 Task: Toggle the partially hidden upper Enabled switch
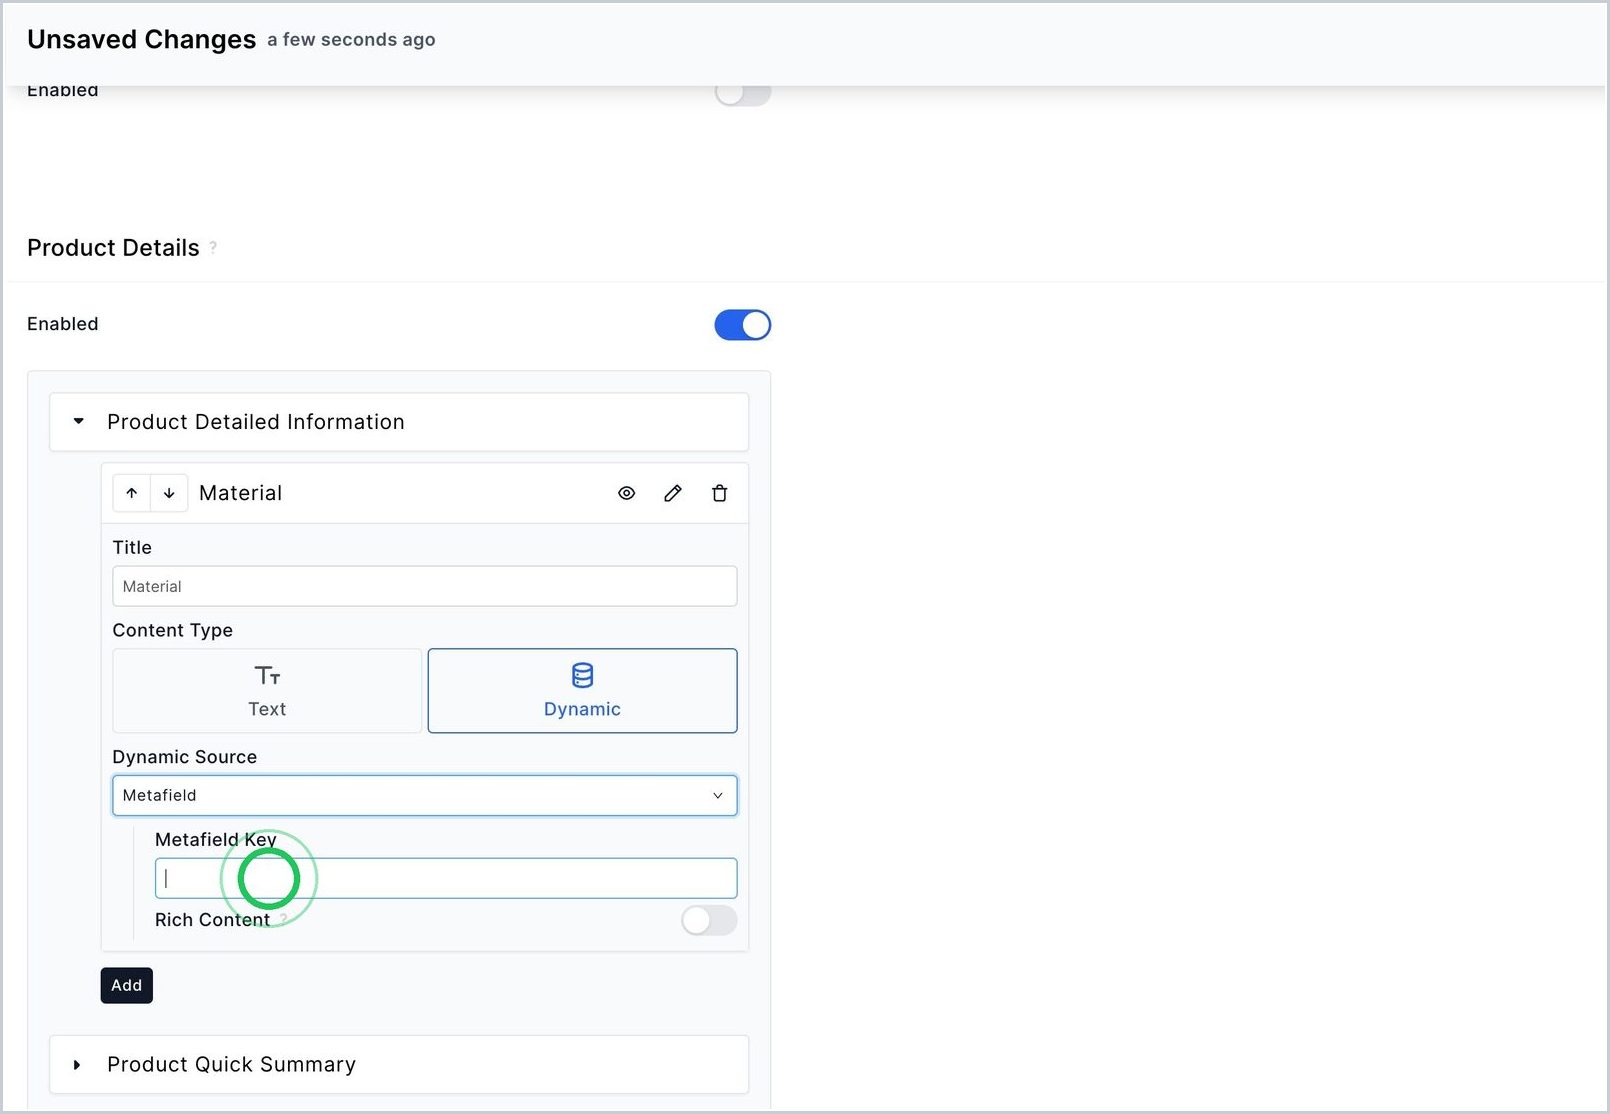coord(743,94)
